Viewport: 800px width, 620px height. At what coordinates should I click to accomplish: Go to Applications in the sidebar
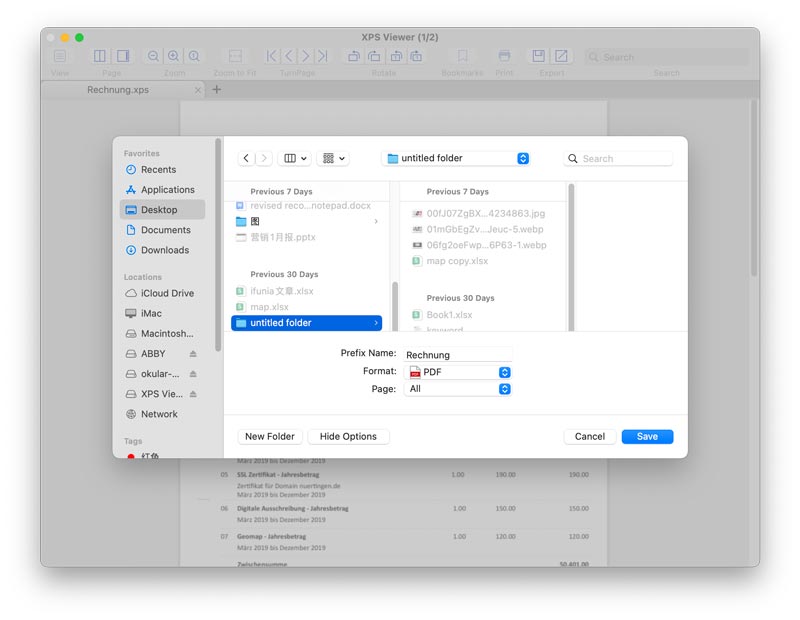click(x=167, y=190)
